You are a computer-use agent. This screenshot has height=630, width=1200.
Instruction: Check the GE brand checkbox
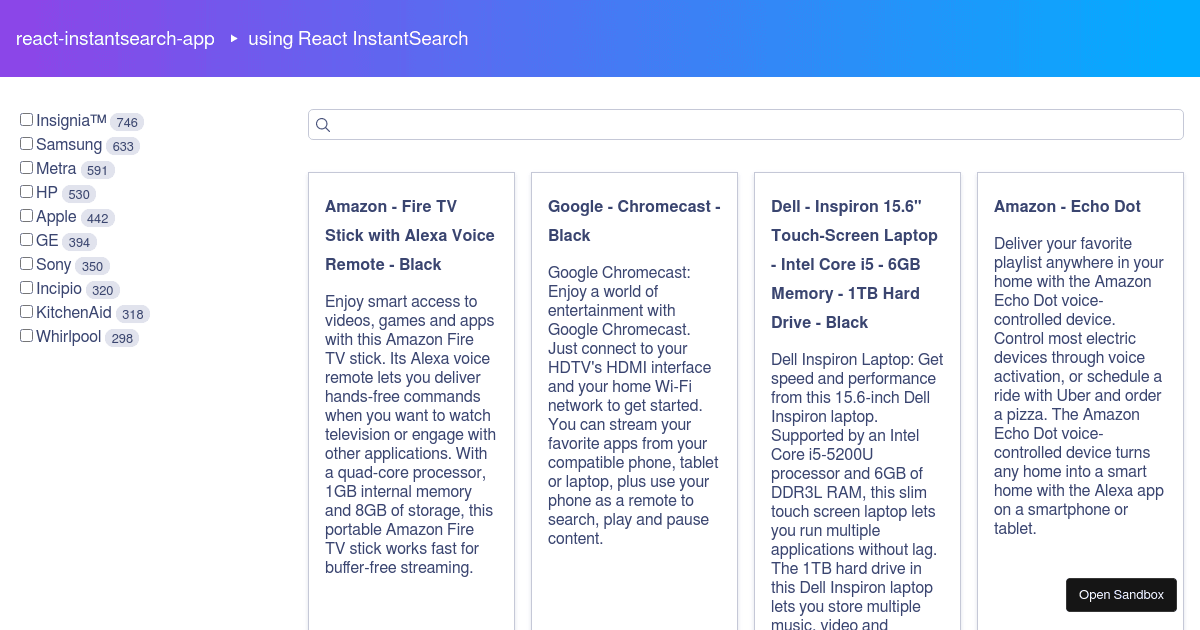(x=26, y=238)
